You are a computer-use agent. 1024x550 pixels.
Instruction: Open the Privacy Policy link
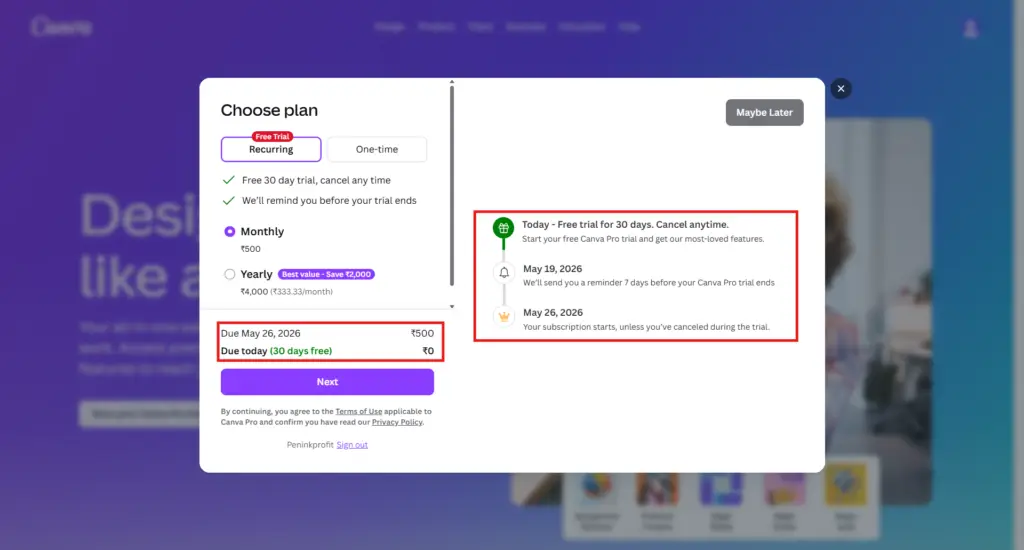[397, 422]
